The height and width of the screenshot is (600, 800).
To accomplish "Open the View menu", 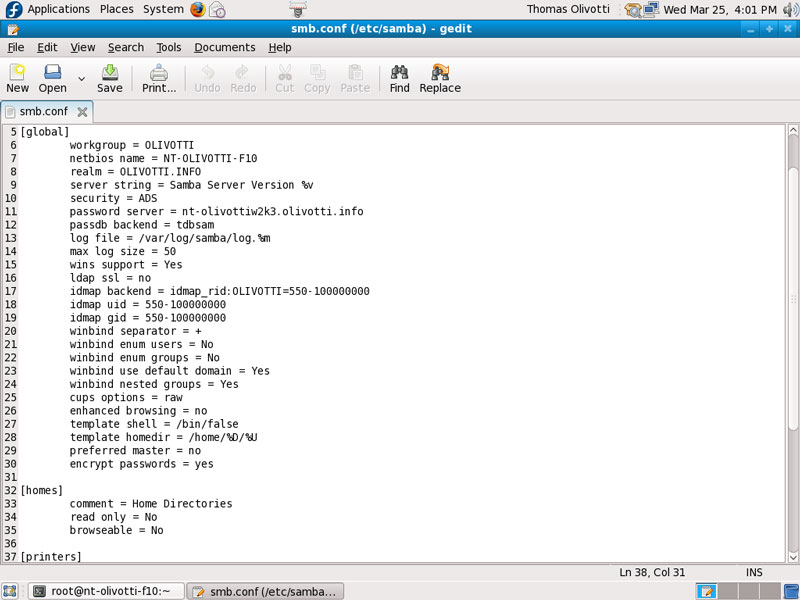I will [x=83, y=47].
